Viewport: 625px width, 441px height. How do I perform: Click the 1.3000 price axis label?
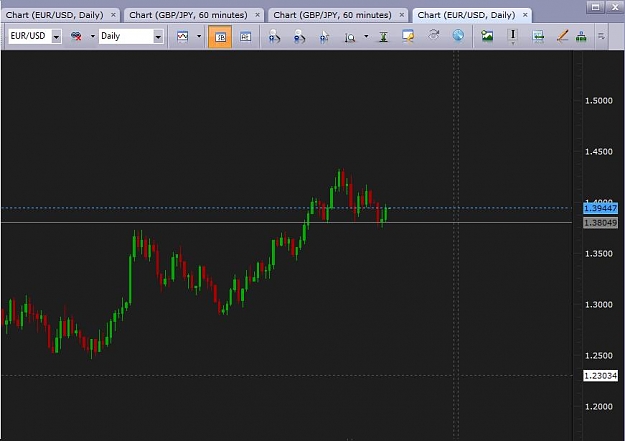click(x=599, y=305)
